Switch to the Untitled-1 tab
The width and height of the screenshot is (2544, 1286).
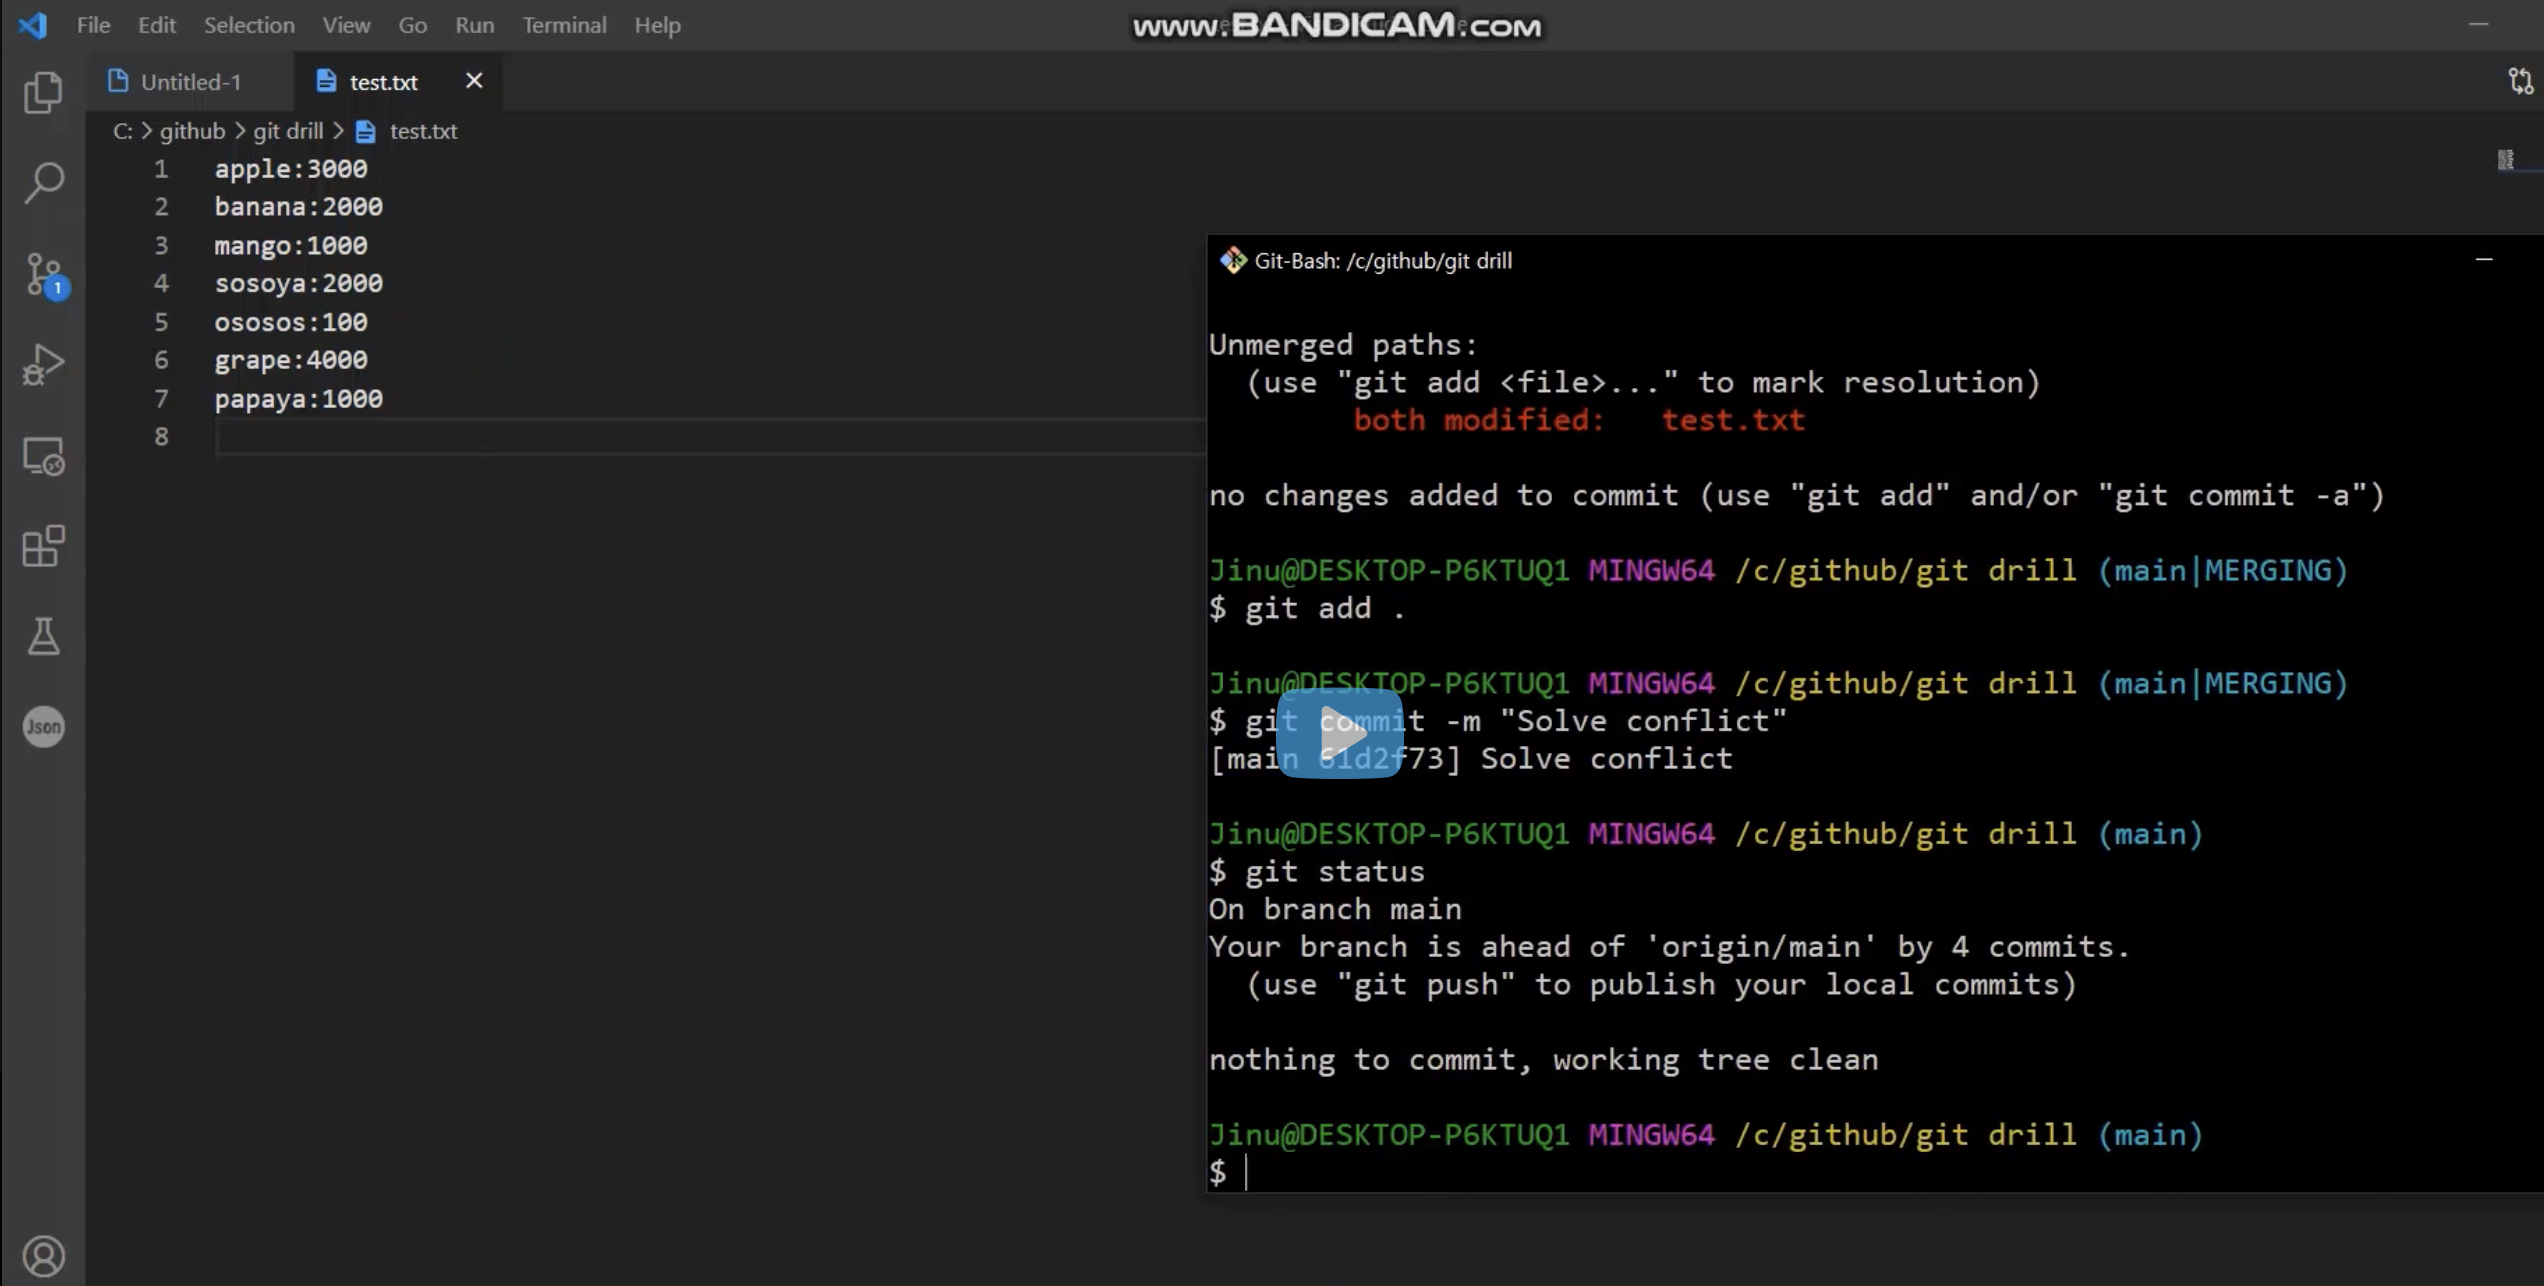pyautogui.click(x=190, y=82)
